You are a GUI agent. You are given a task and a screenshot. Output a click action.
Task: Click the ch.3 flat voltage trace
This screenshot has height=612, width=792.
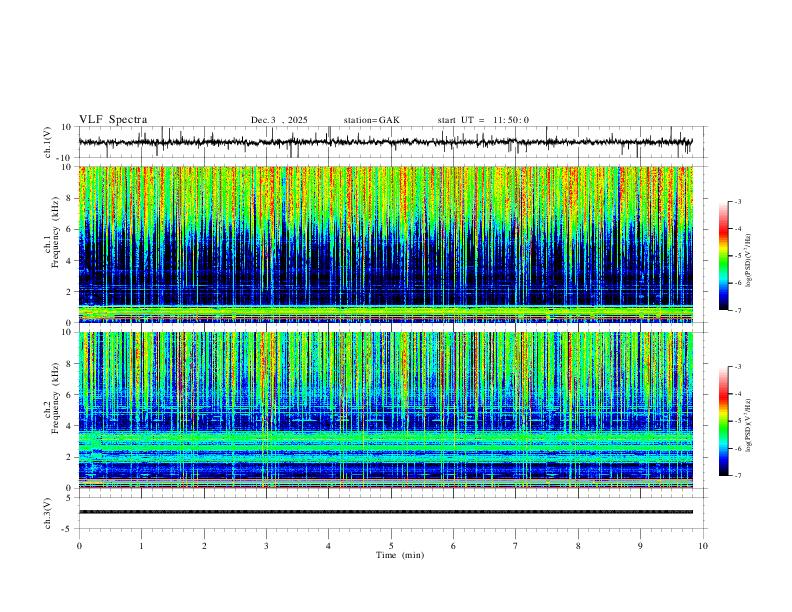coord(385,512)
